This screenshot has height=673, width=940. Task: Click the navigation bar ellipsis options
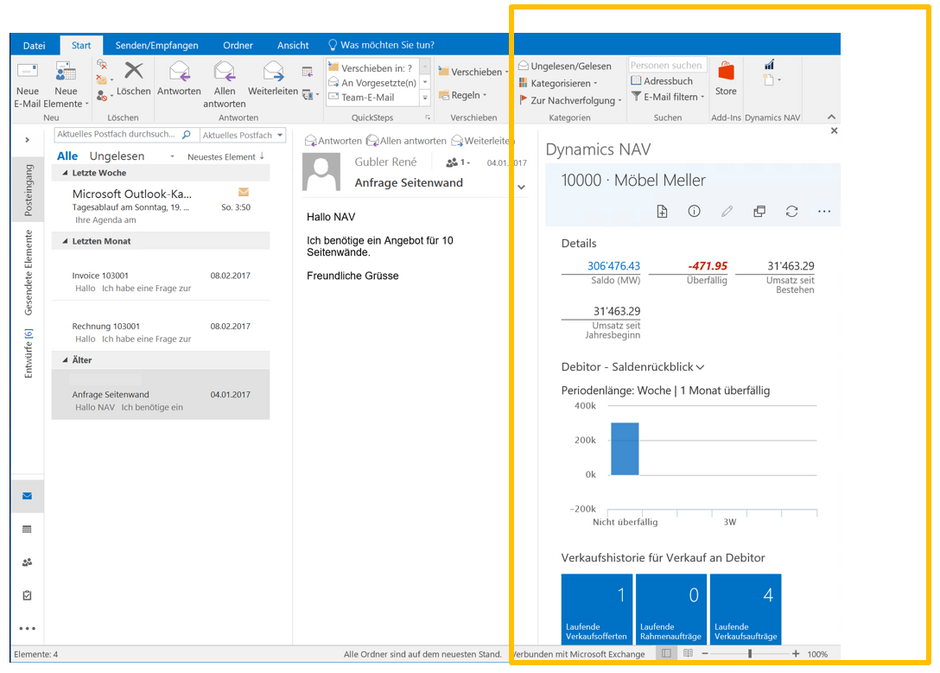click(27, 629)
